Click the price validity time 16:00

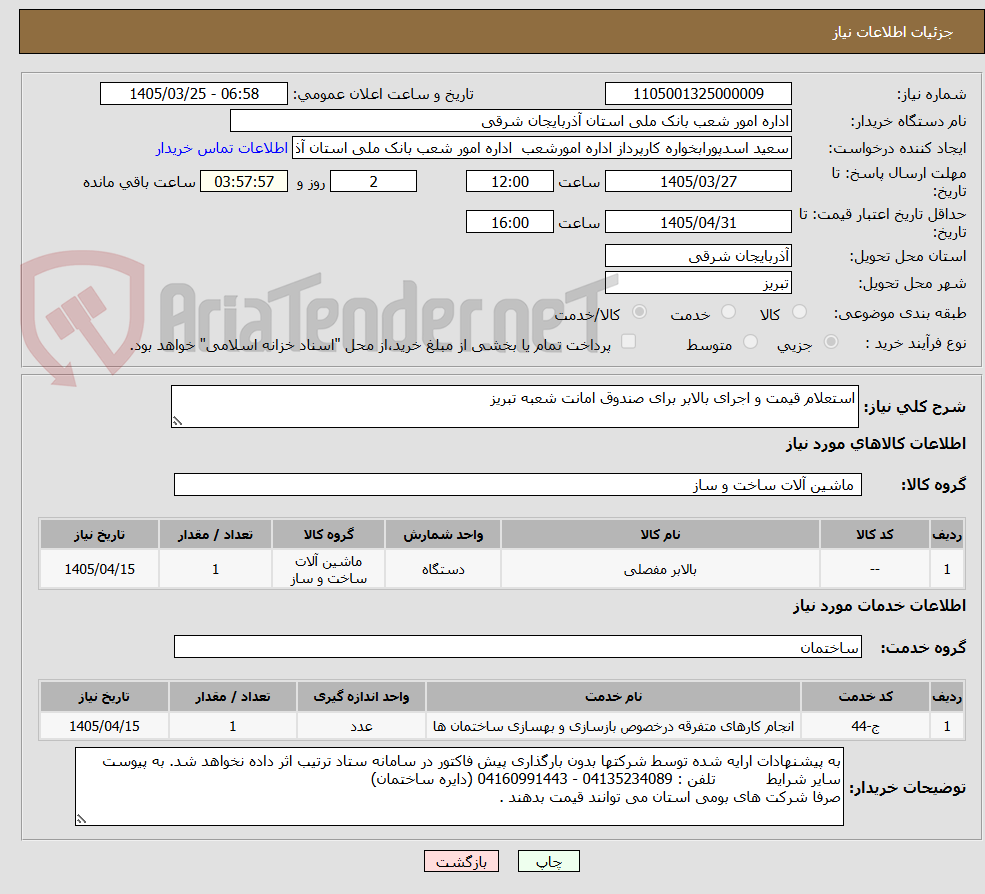509,222
